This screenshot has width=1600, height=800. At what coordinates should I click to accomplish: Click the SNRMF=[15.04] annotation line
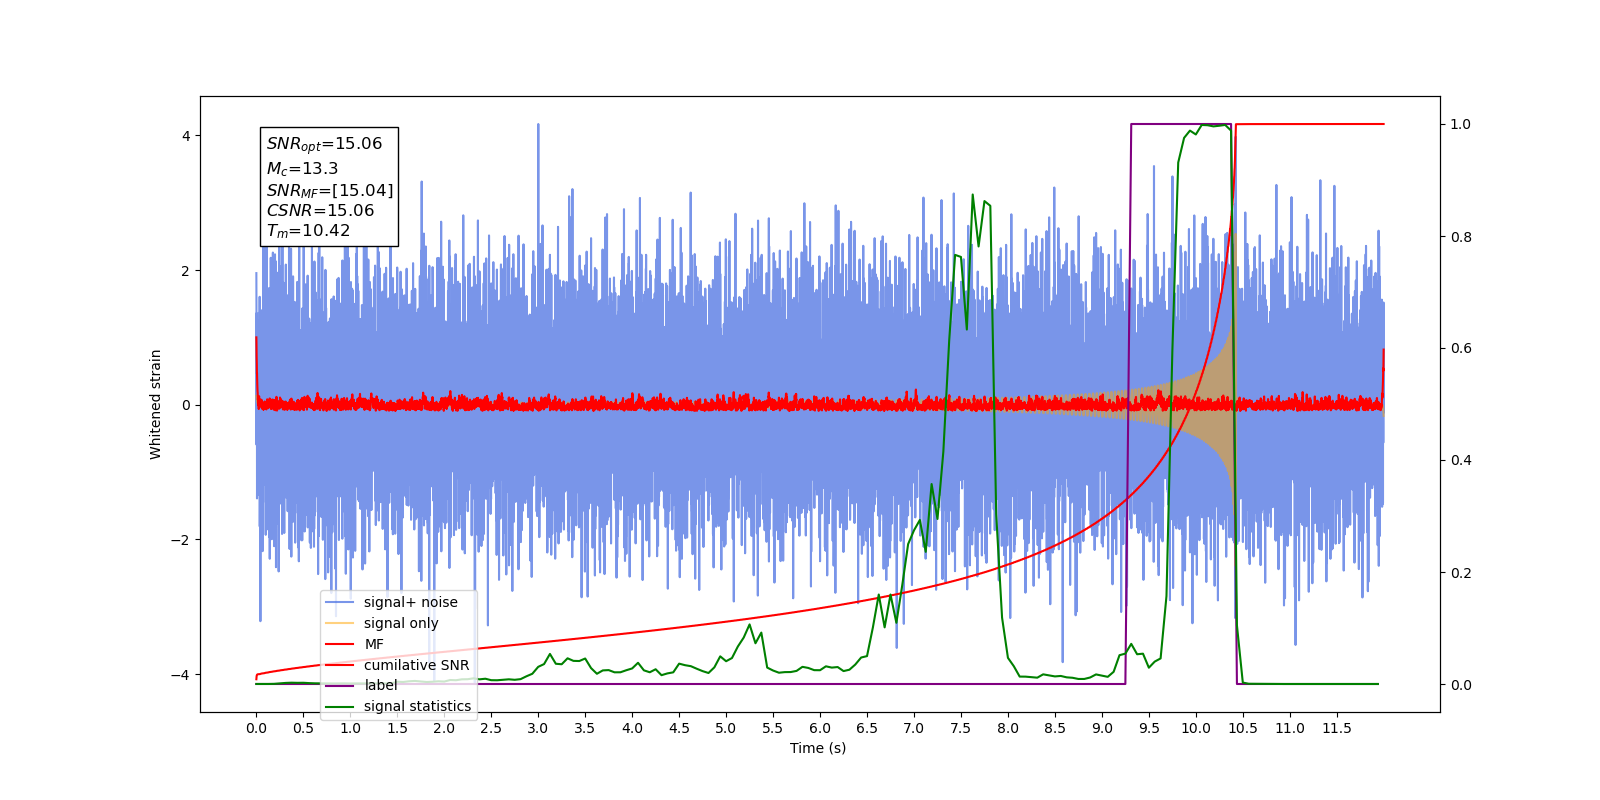pyautogui.click(x=330, y=190)
